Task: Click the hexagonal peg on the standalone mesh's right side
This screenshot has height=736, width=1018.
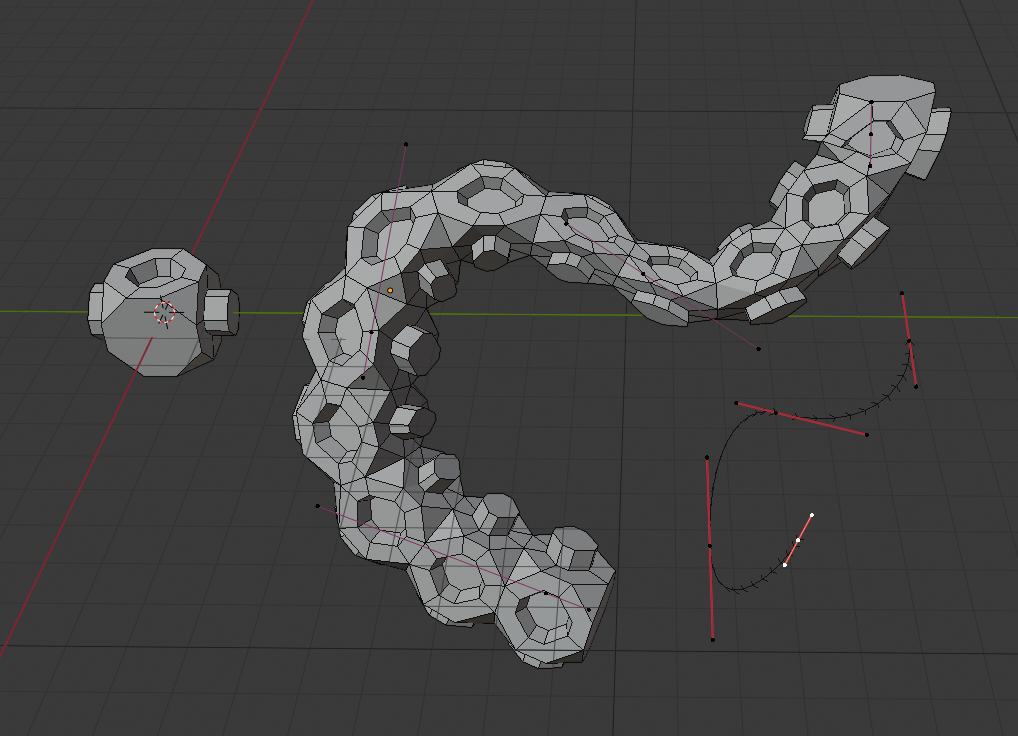Action: [221, 312]
